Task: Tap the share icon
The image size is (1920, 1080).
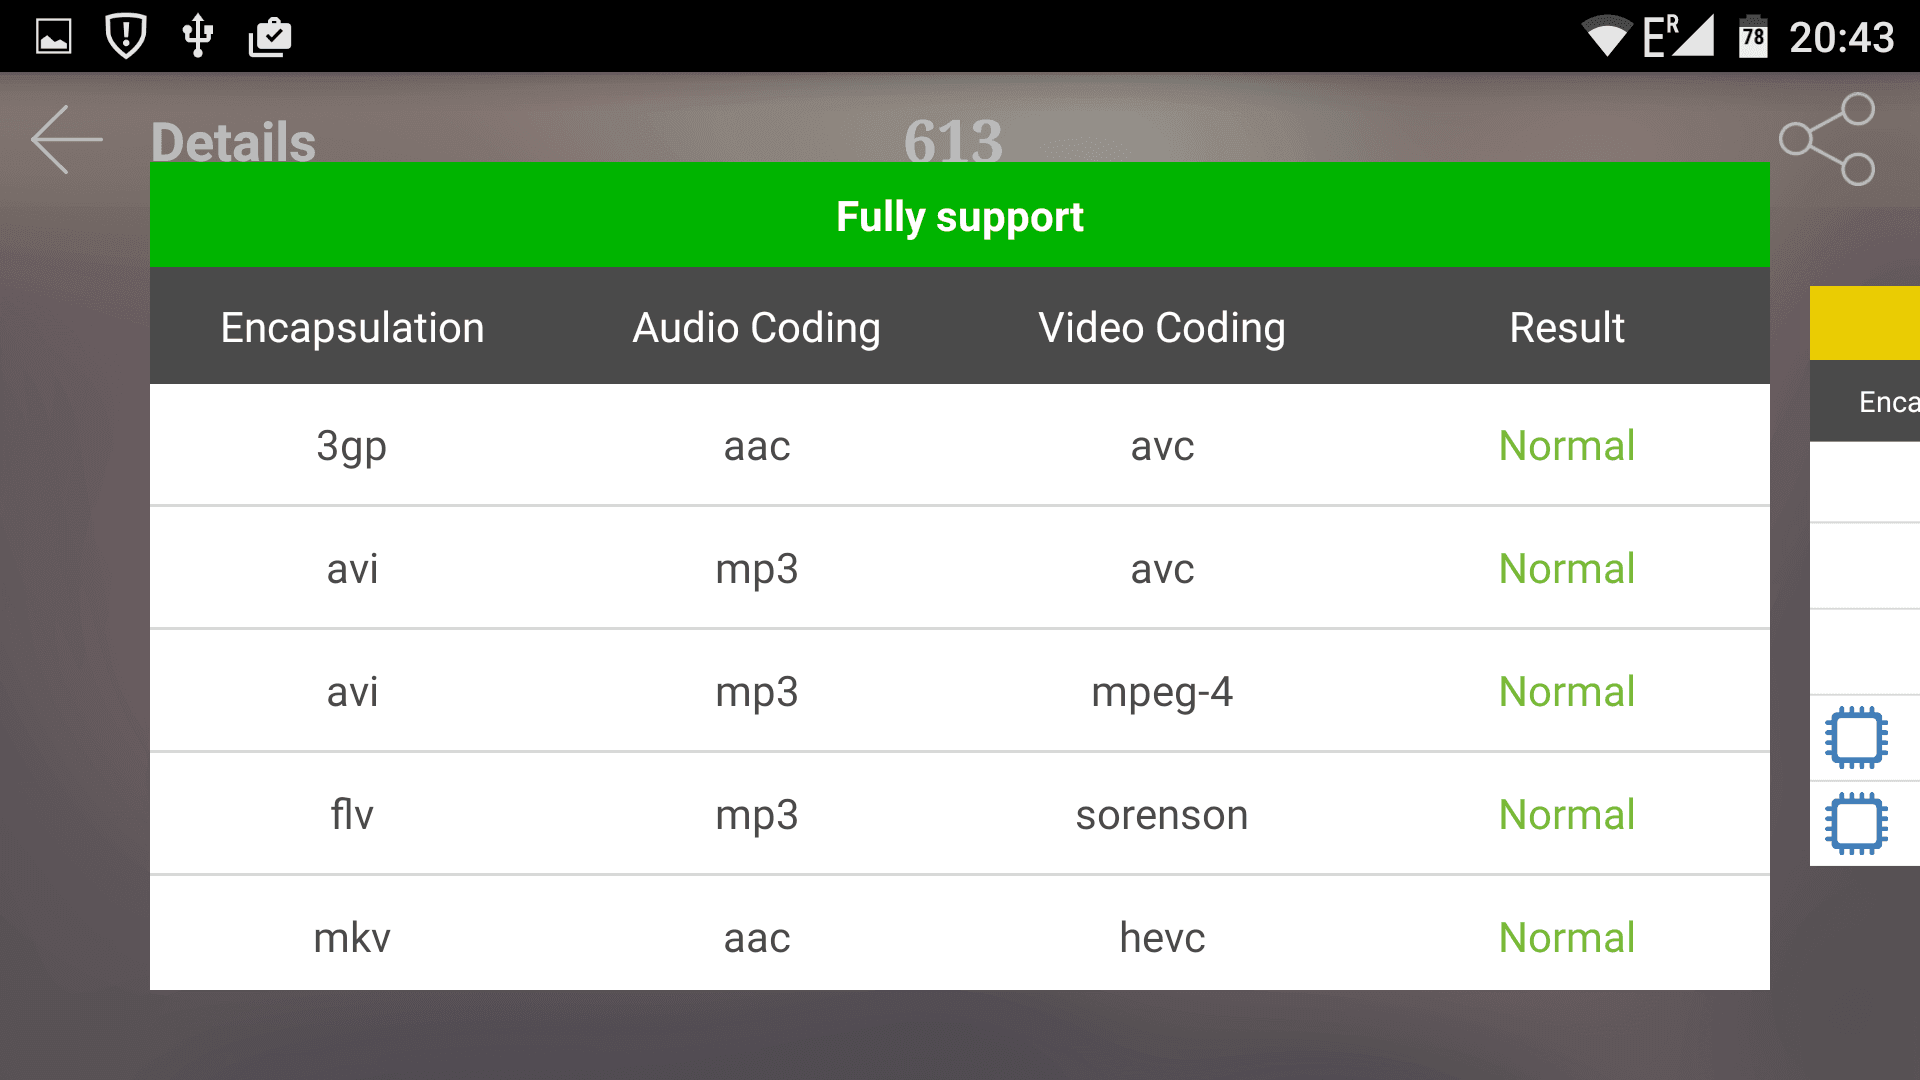Action: coord(1827,139)
